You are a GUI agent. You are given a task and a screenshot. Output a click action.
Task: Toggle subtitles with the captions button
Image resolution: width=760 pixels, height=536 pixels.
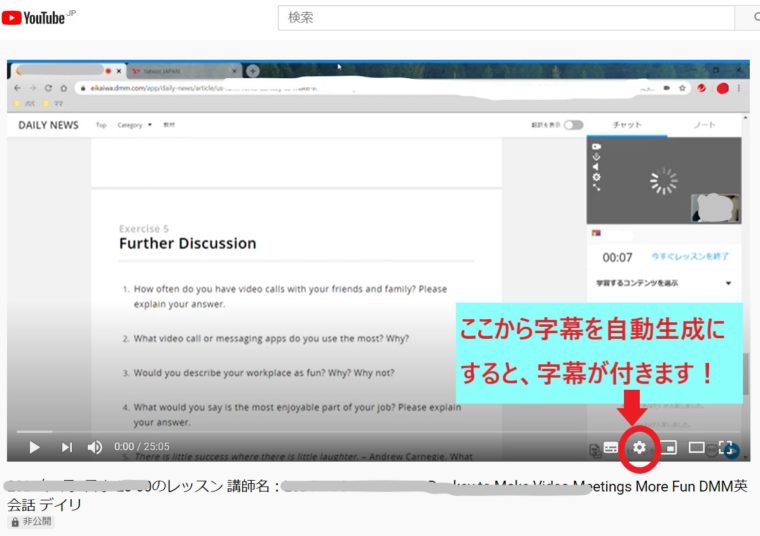coord(611,447)
